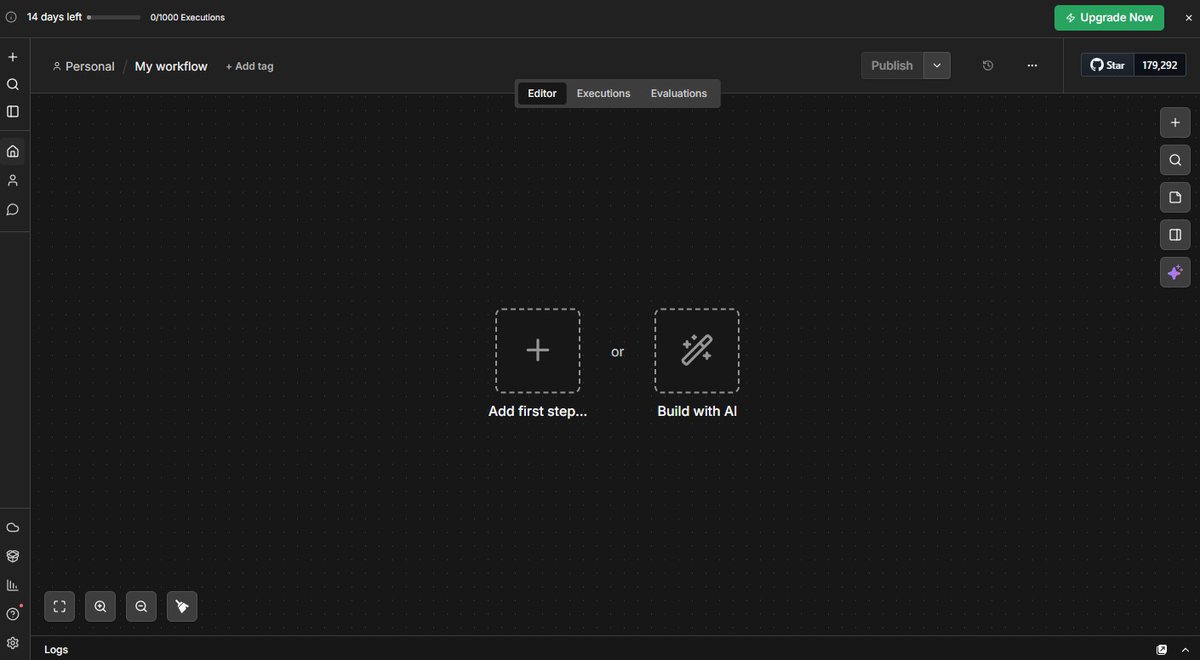Screen dimensions: 1200x660
Task: Click the Add first step placeholder box
Action: coord(537,350)
